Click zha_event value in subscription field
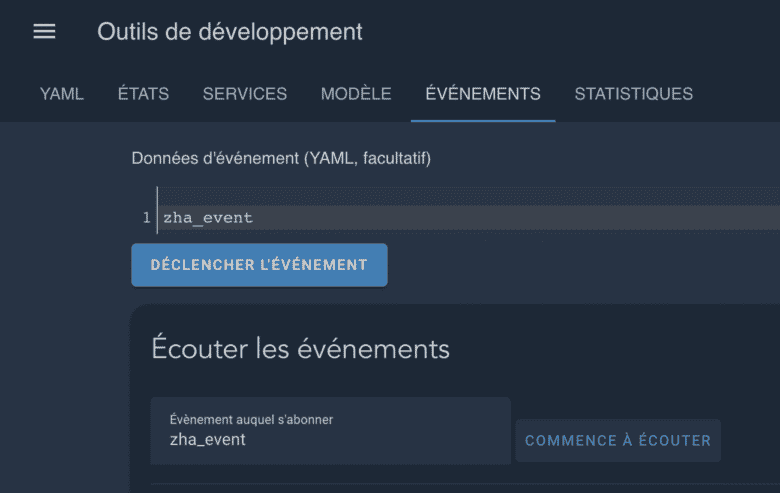The image size is (780, 493). [x=208, y=440]
